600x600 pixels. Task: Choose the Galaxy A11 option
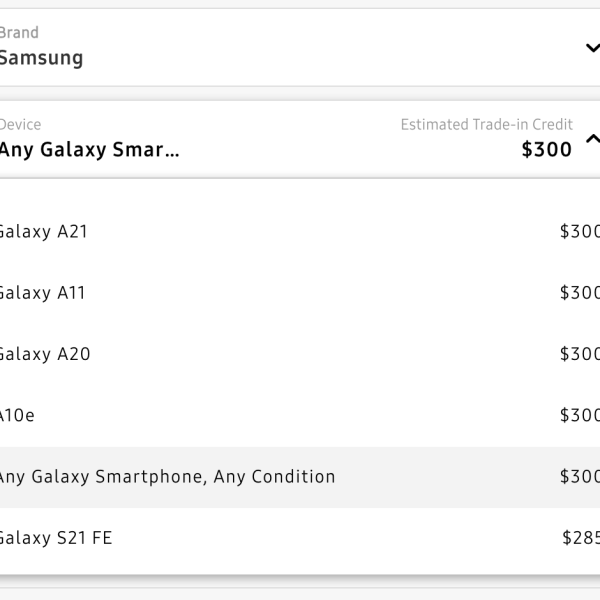42,293
